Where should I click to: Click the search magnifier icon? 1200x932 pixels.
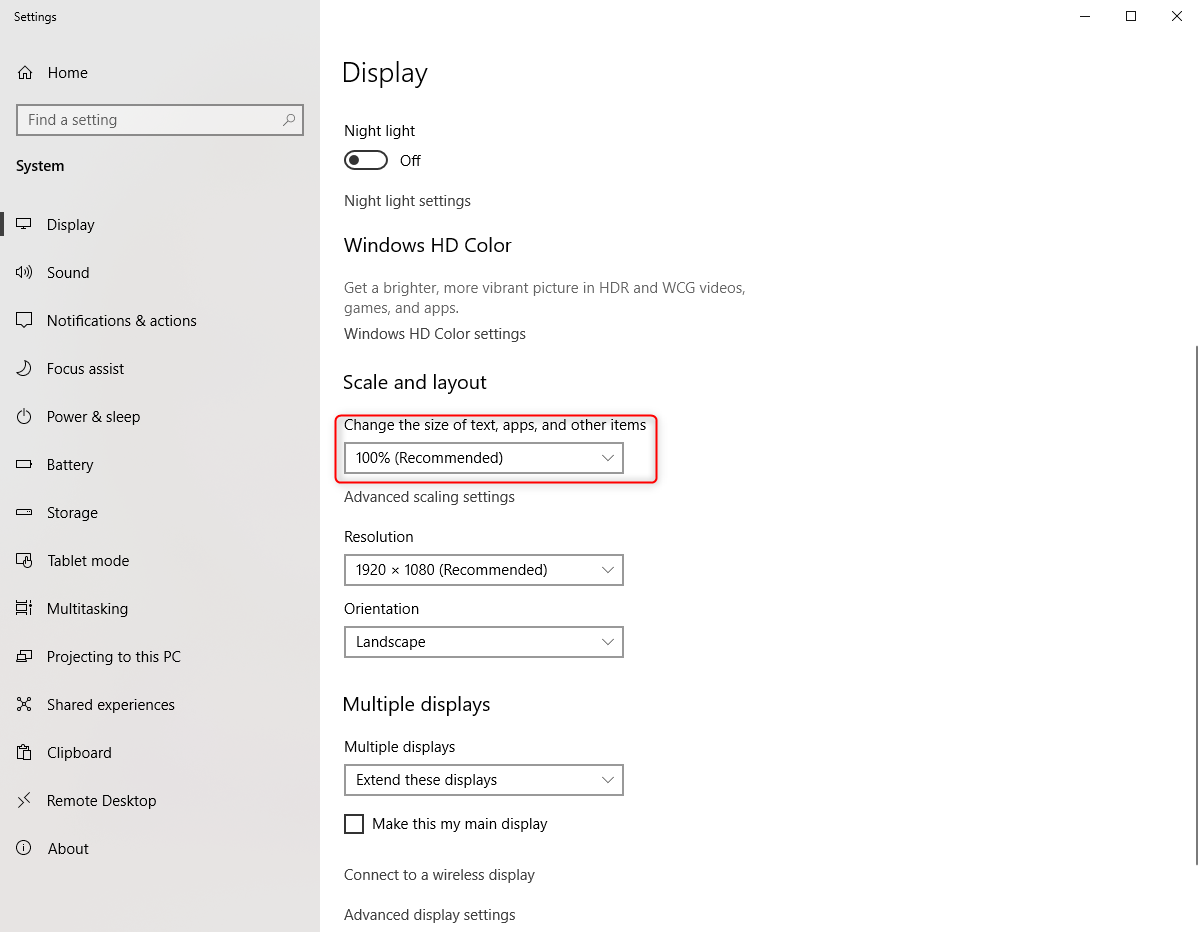[x=289, y=120]
